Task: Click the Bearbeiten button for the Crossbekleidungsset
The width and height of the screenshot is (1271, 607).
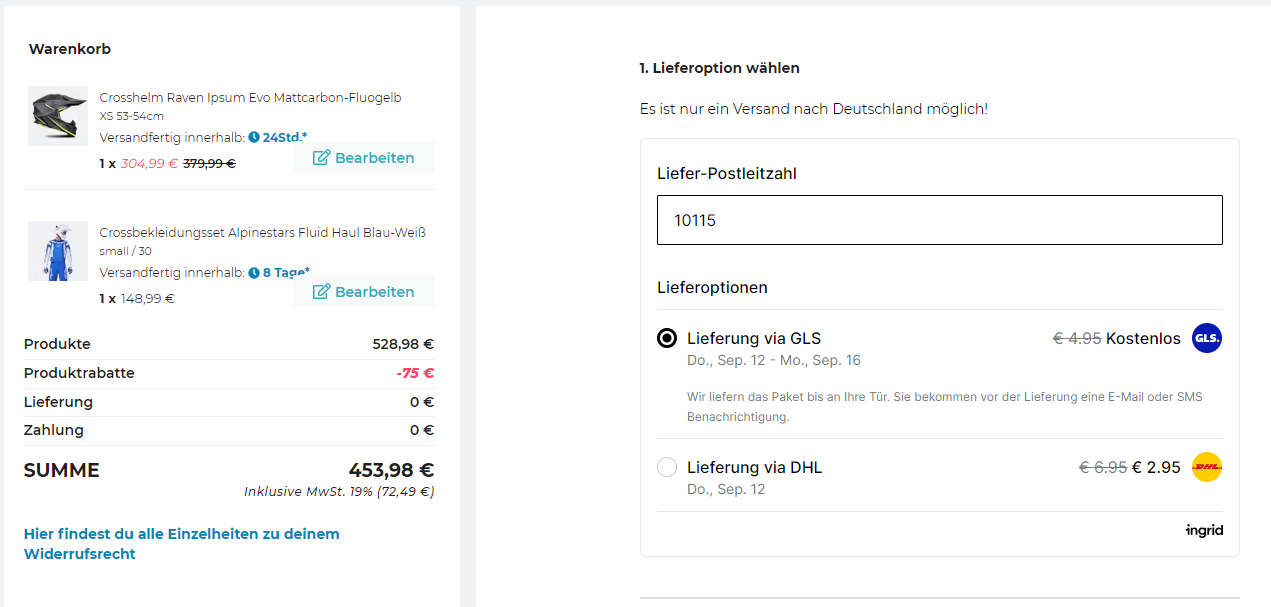Action: click(x=364, y=292)
